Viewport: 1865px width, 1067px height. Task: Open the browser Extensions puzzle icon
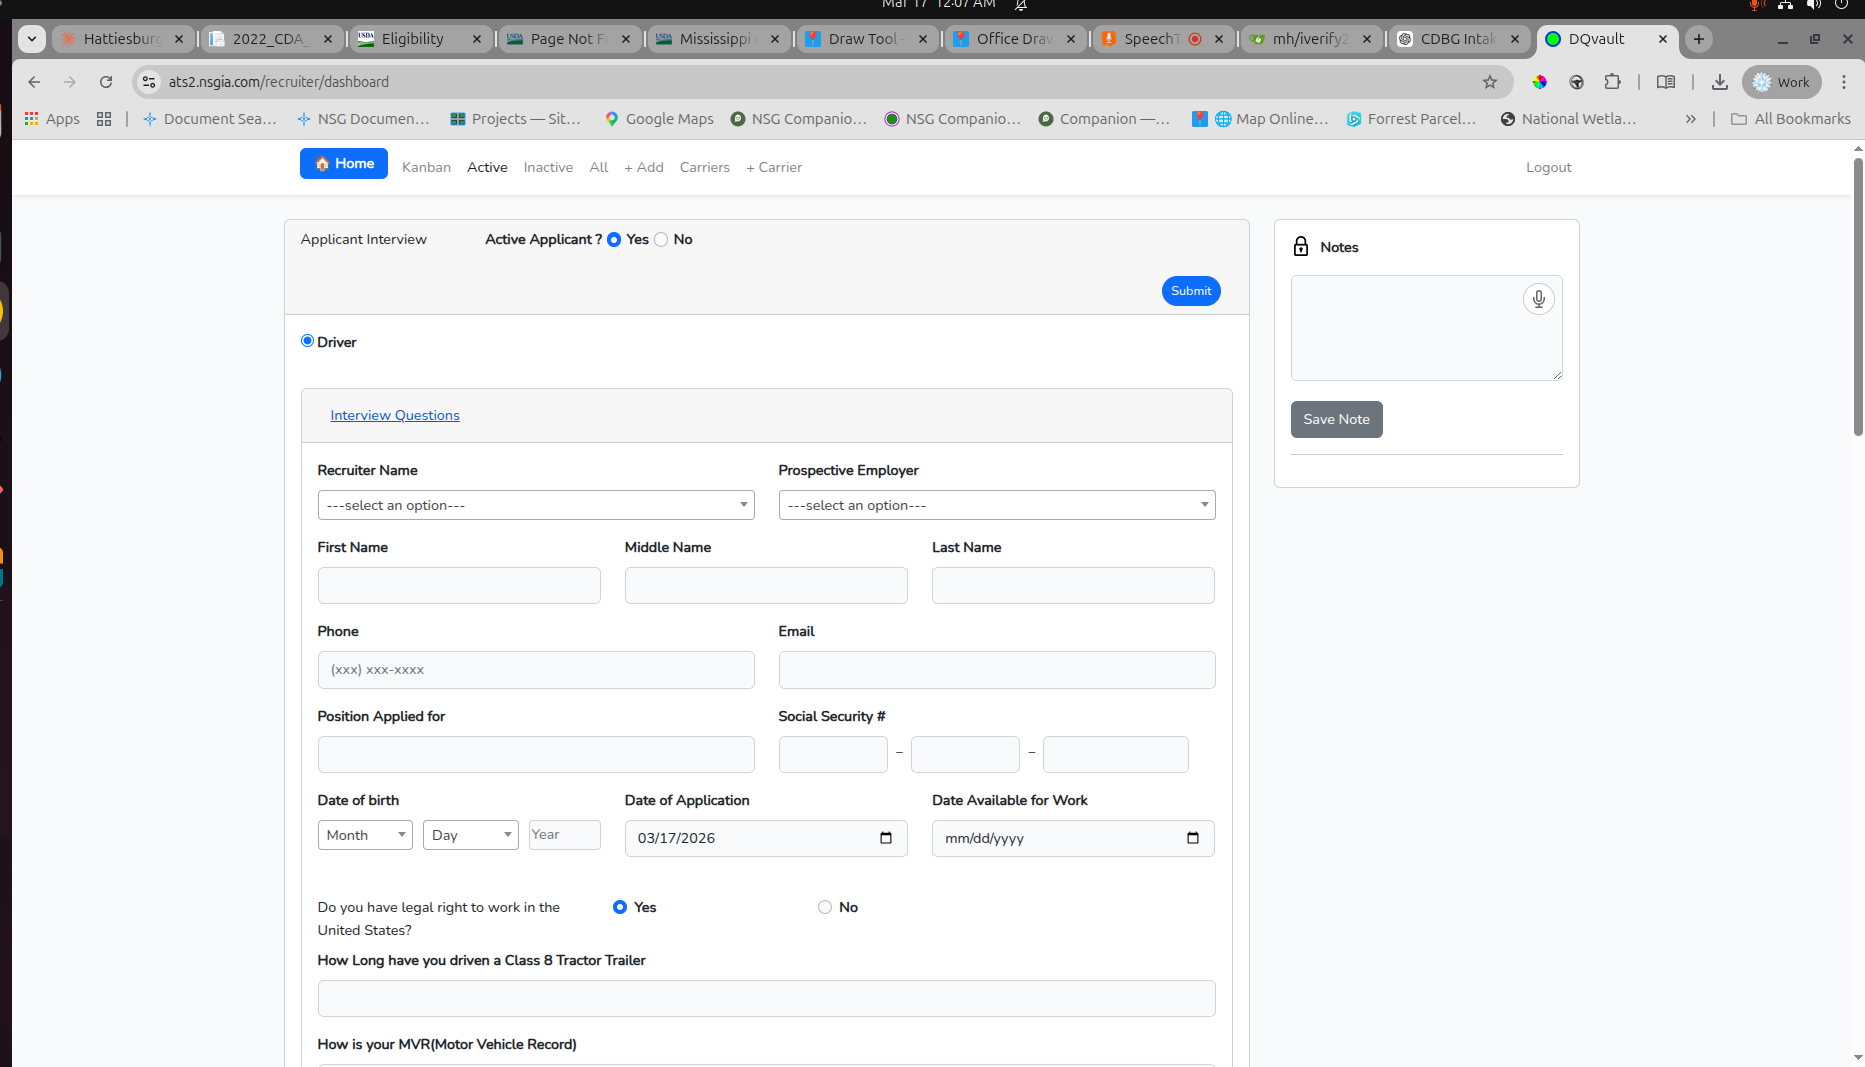click(1612, 82)
